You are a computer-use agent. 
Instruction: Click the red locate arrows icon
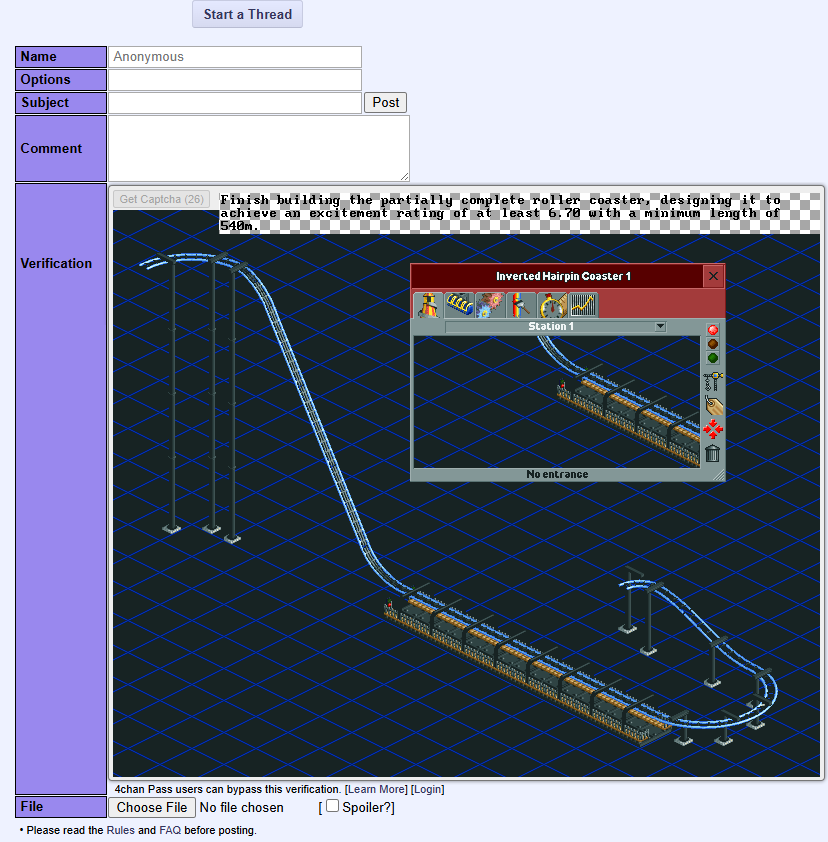[x=713, y=430]
